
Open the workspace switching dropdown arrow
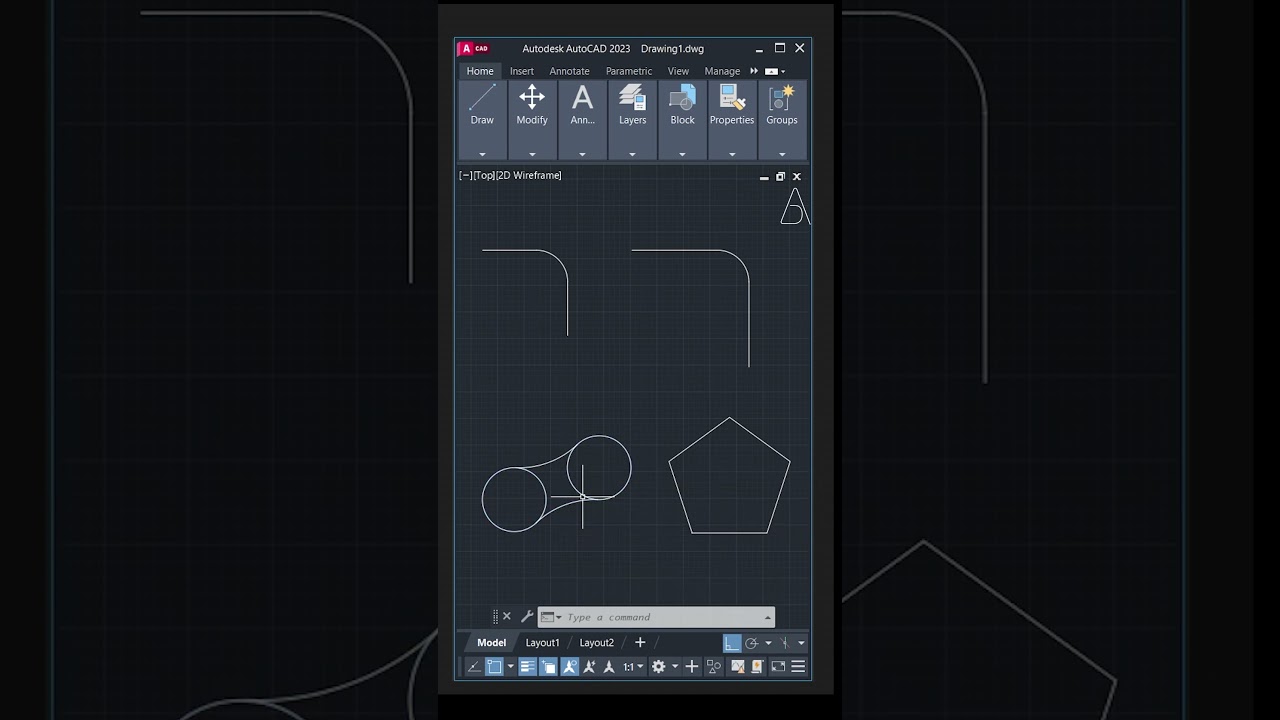[x=675, y=667]
